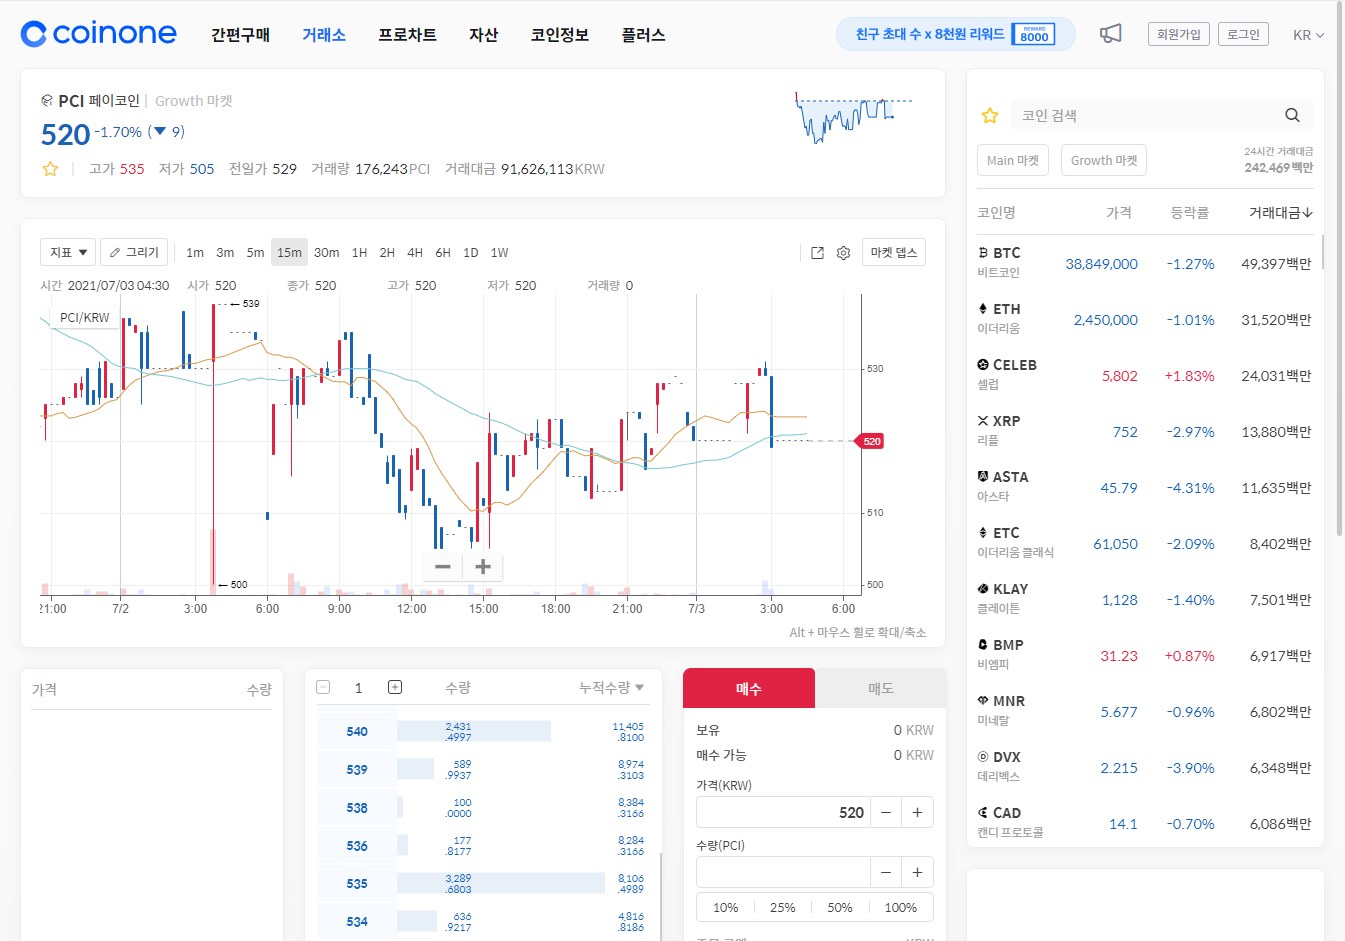Click the ASTA coin icon
This screenshot has height=941, width=1345.
[983, 477]
